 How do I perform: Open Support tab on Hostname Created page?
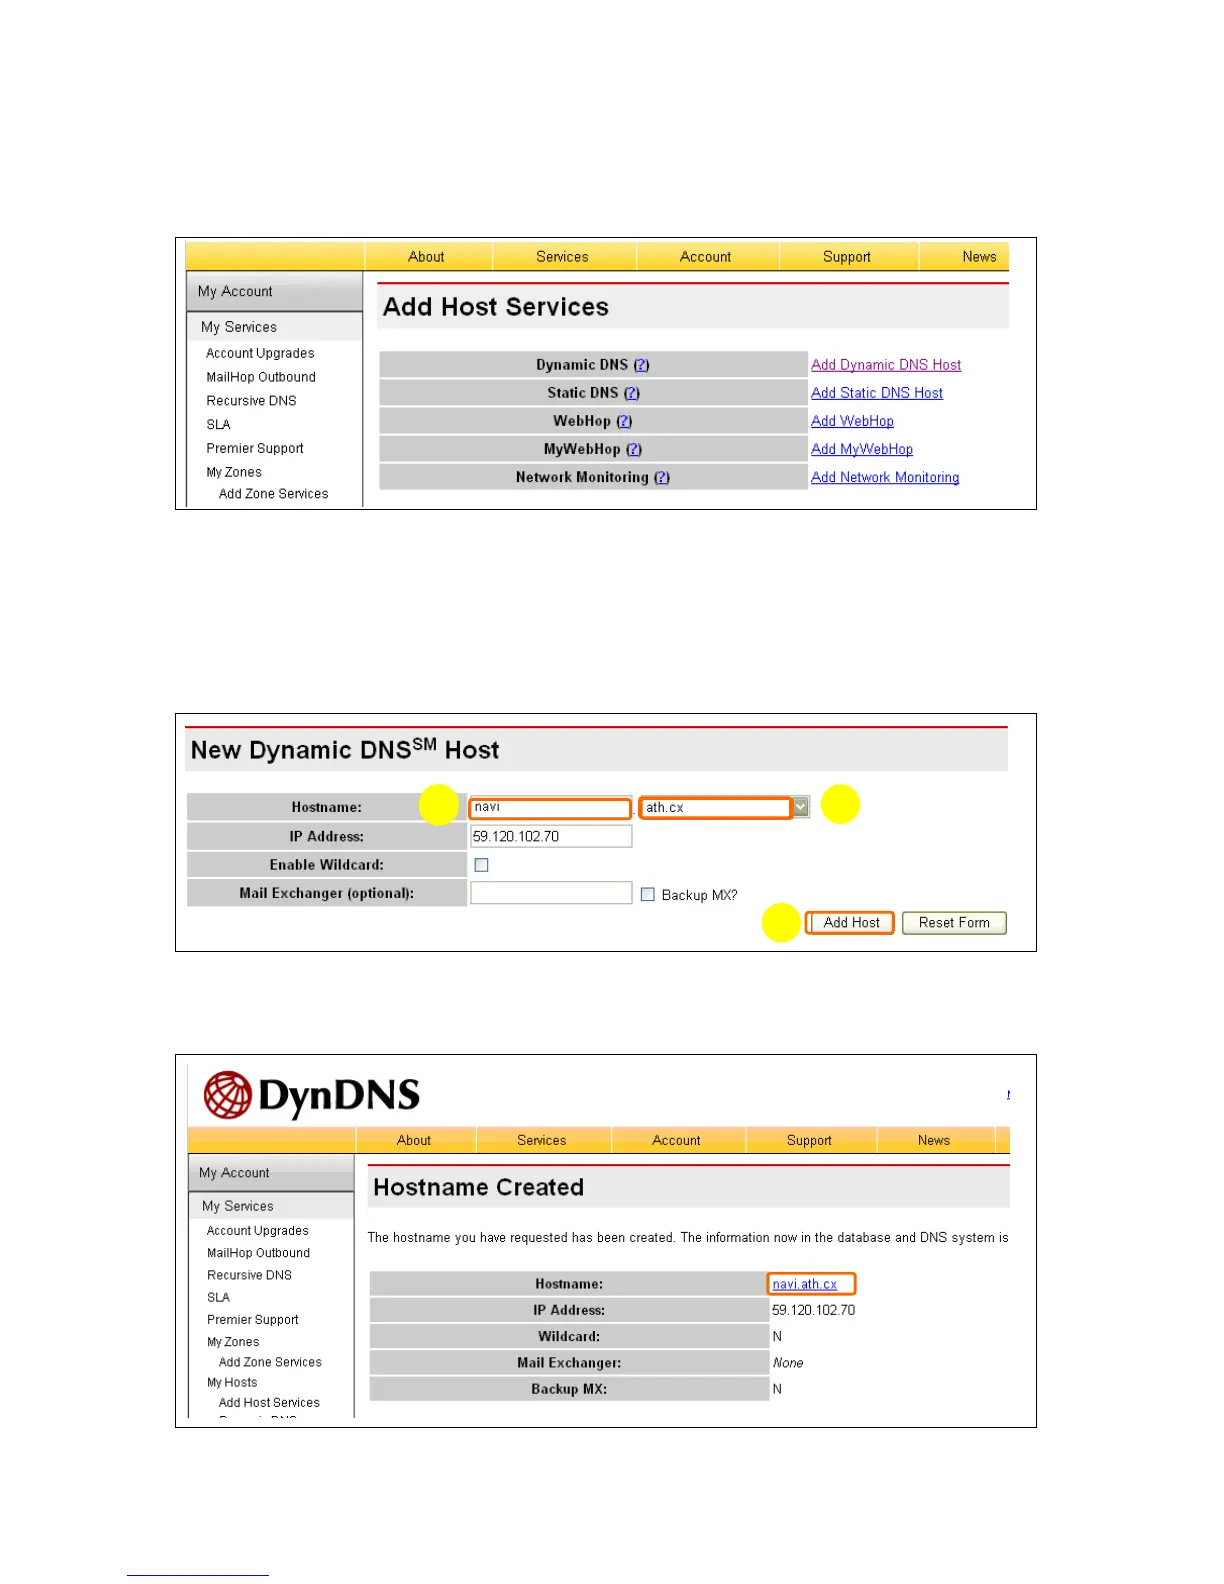pos(809,1140)
